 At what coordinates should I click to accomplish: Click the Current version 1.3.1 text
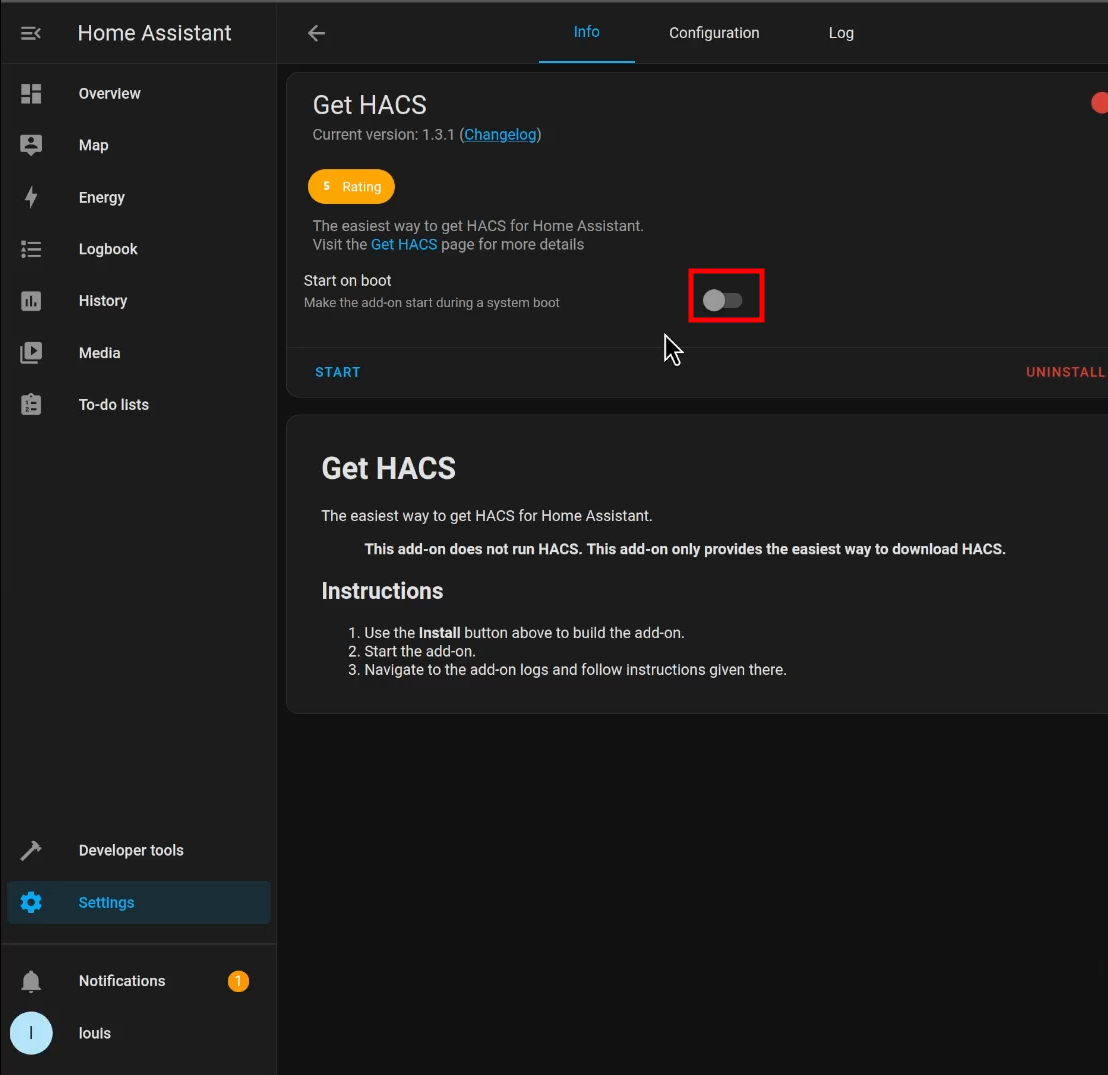384,134
